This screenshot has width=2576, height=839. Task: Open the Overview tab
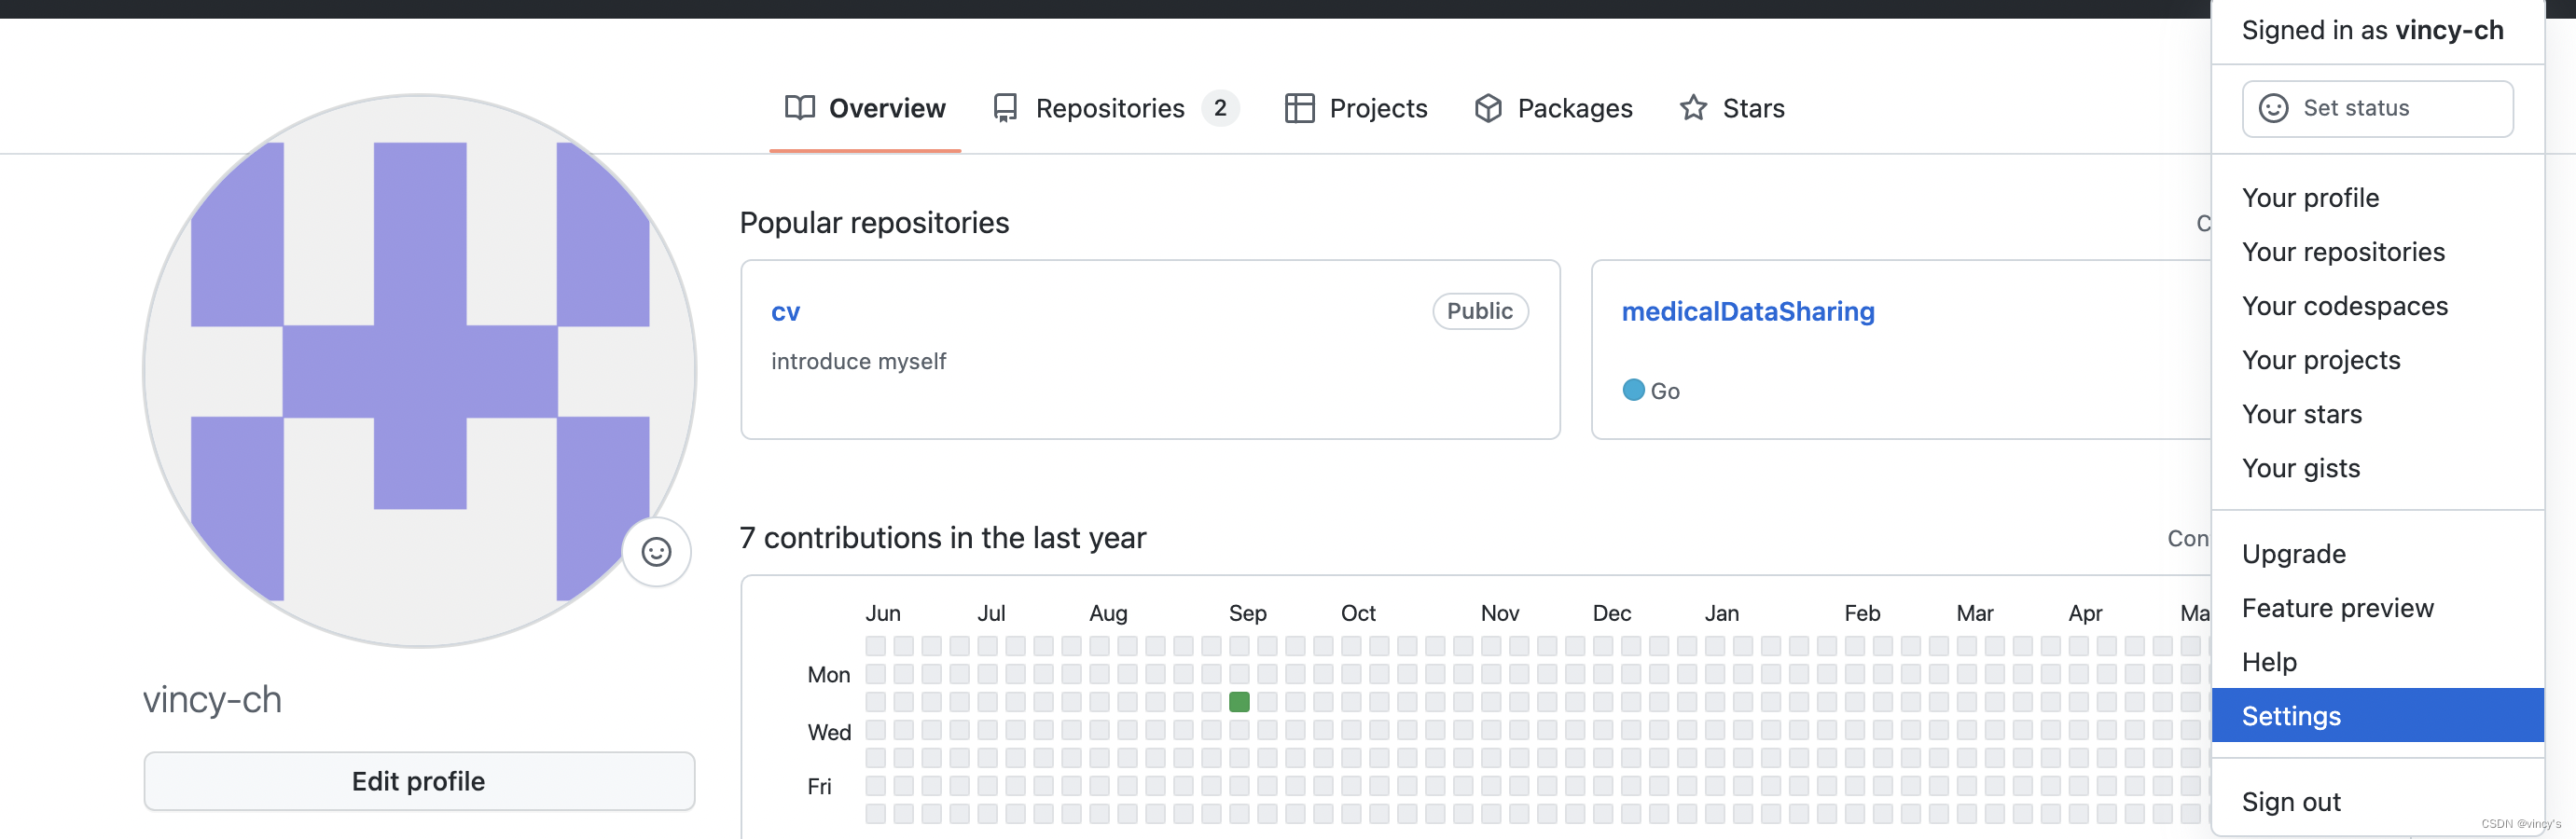click(x=865, y=108)
